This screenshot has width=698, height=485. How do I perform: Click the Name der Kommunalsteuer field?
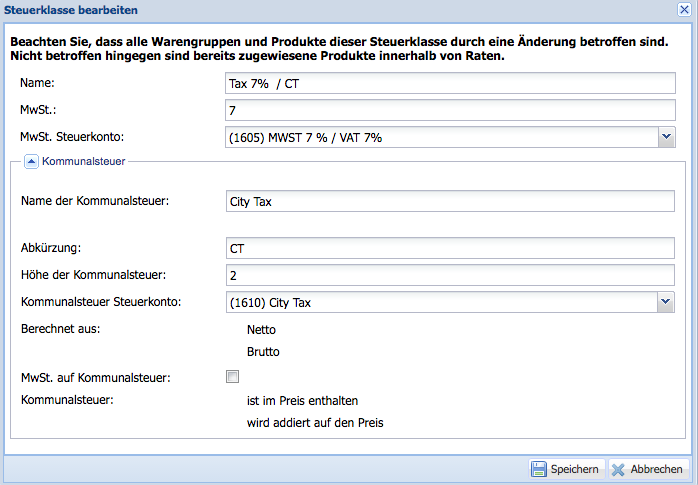[452, 201]
